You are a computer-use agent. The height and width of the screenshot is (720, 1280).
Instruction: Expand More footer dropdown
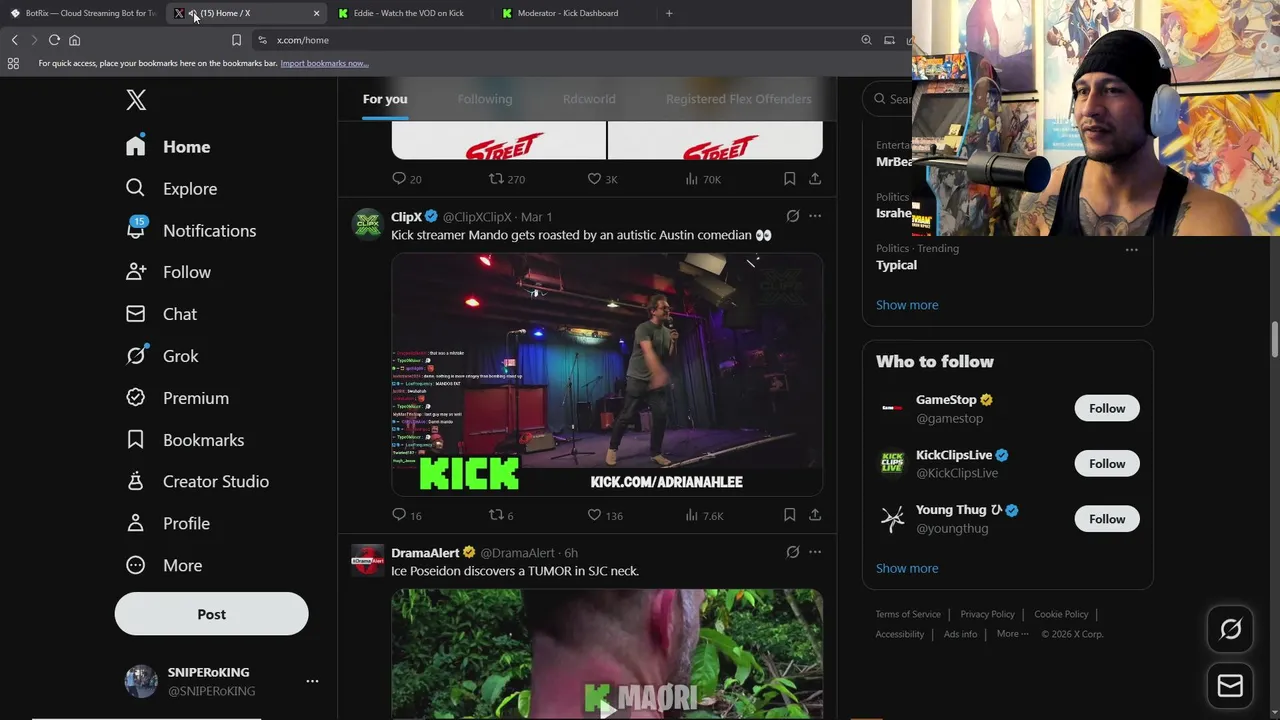click(1012, 634)
